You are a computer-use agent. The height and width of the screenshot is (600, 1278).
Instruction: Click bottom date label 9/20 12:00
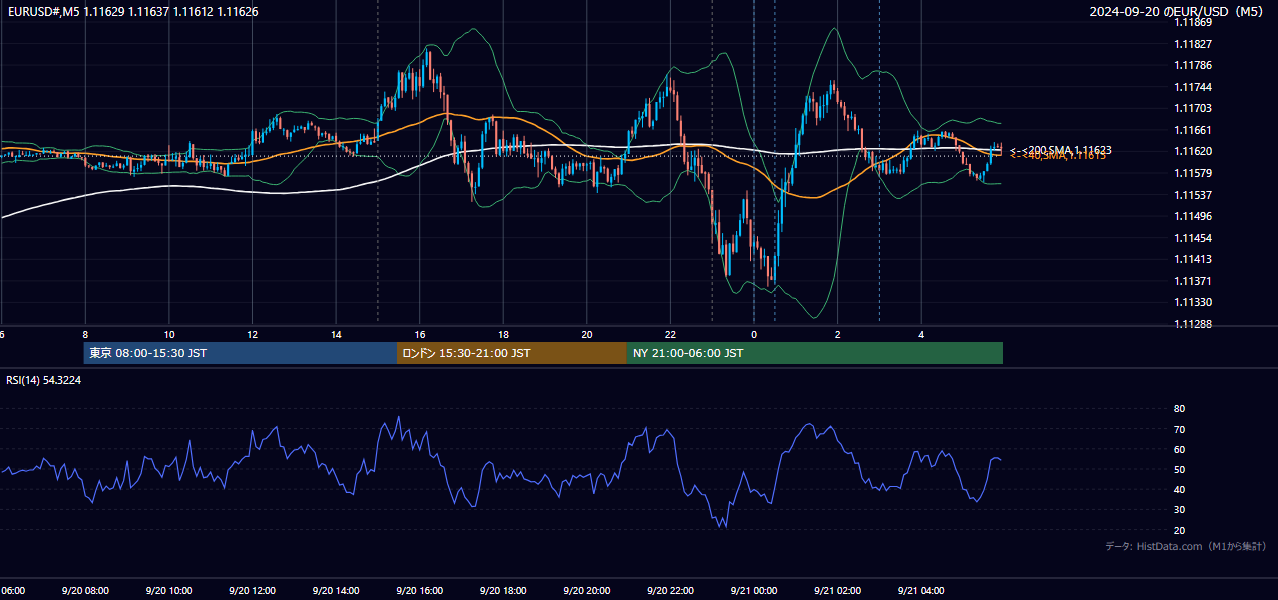pyautogui.click(x=253, y=591)
